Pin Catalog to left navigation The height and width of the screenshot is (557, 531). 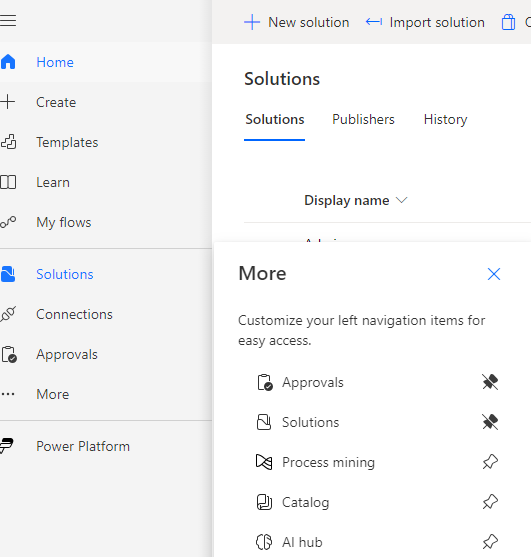tap(490, 502)
